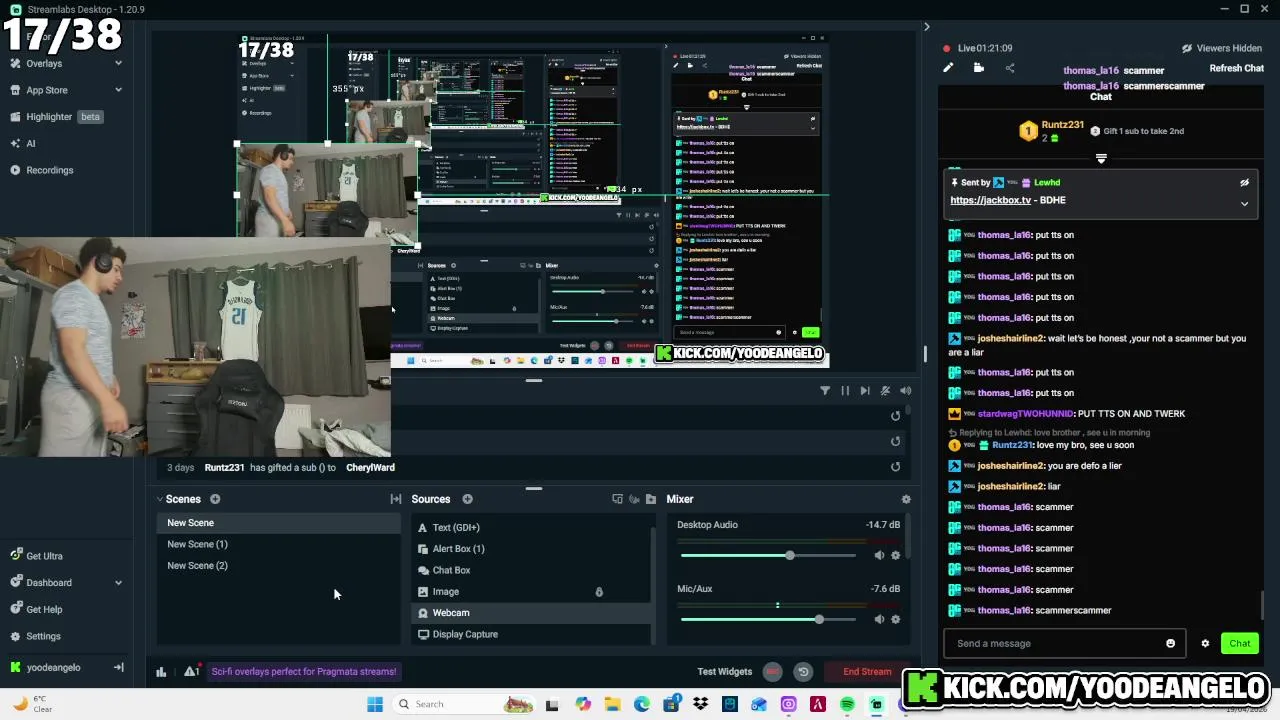
Task: Add a new source with plus icon
Action: (467, 499)
